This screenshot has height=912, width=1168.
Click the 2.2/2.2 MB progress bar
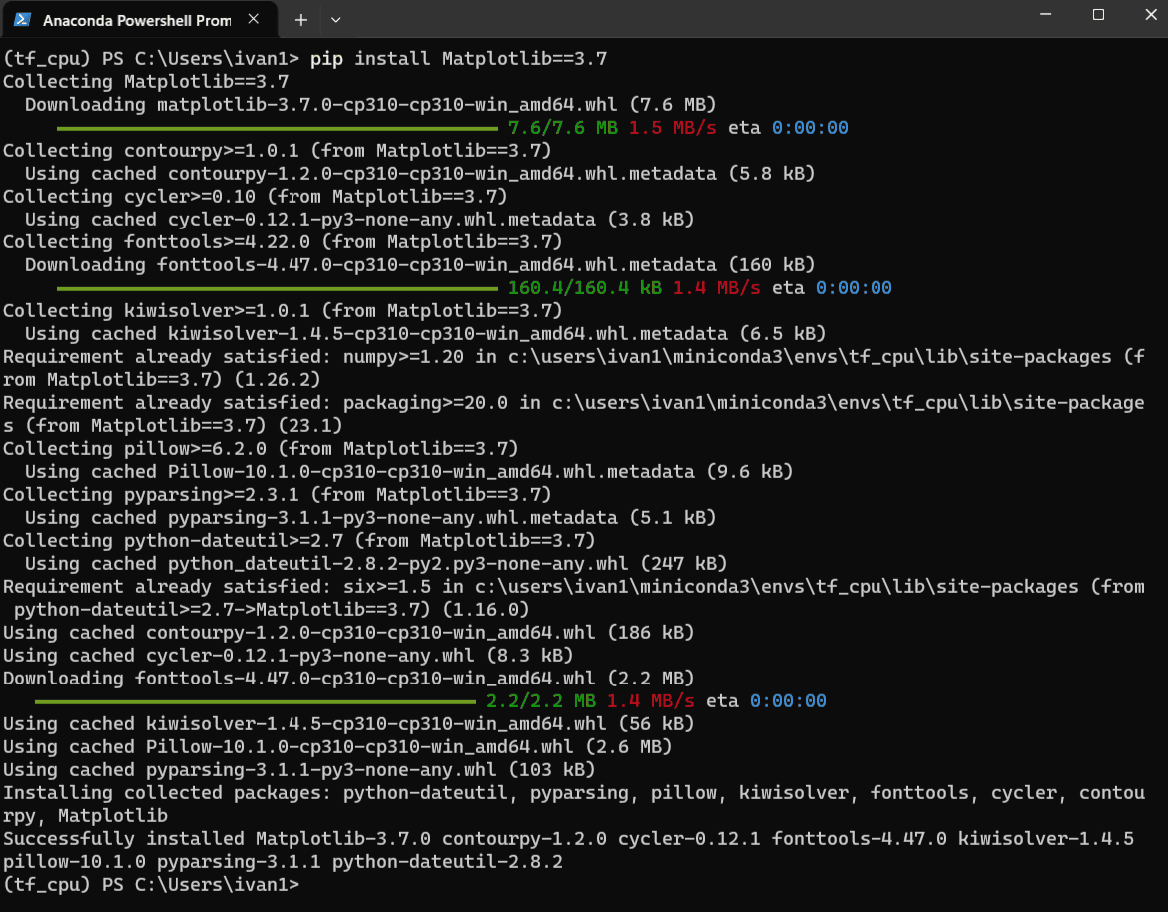[256, 702]
